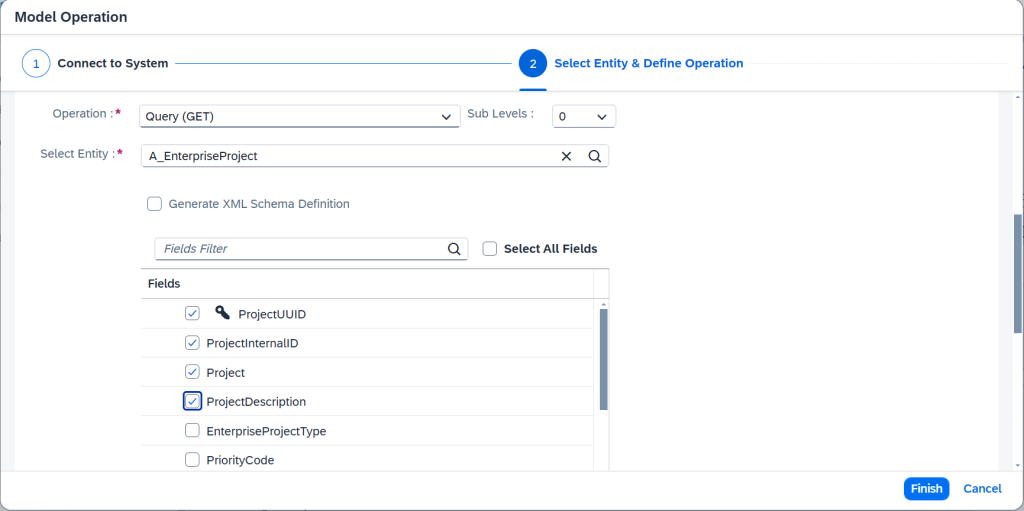Enable the EnterpriseProjectType checkbox

coord(192,431)
